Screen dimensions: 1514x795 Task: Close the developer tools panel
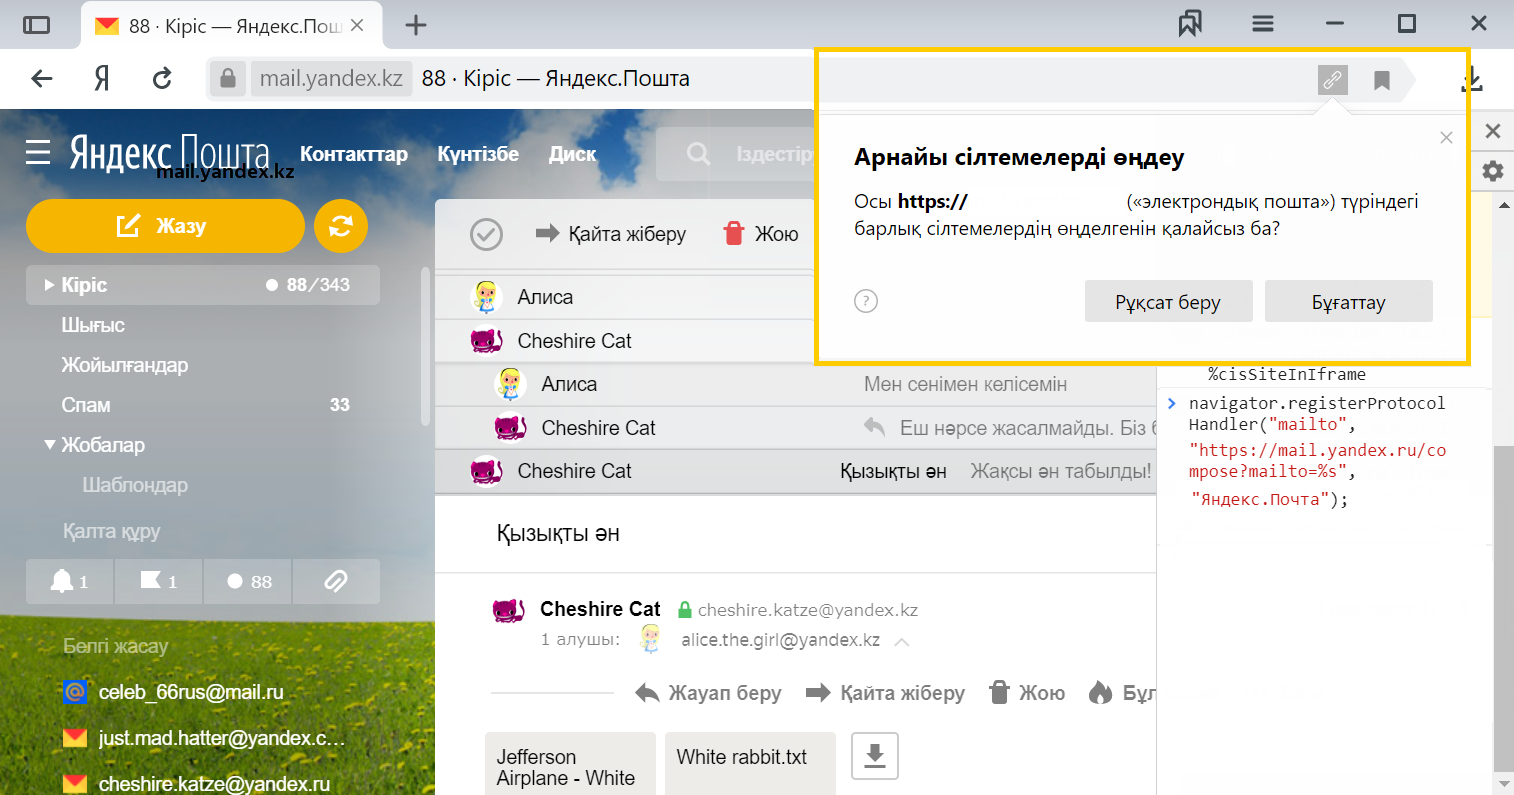1493,131
